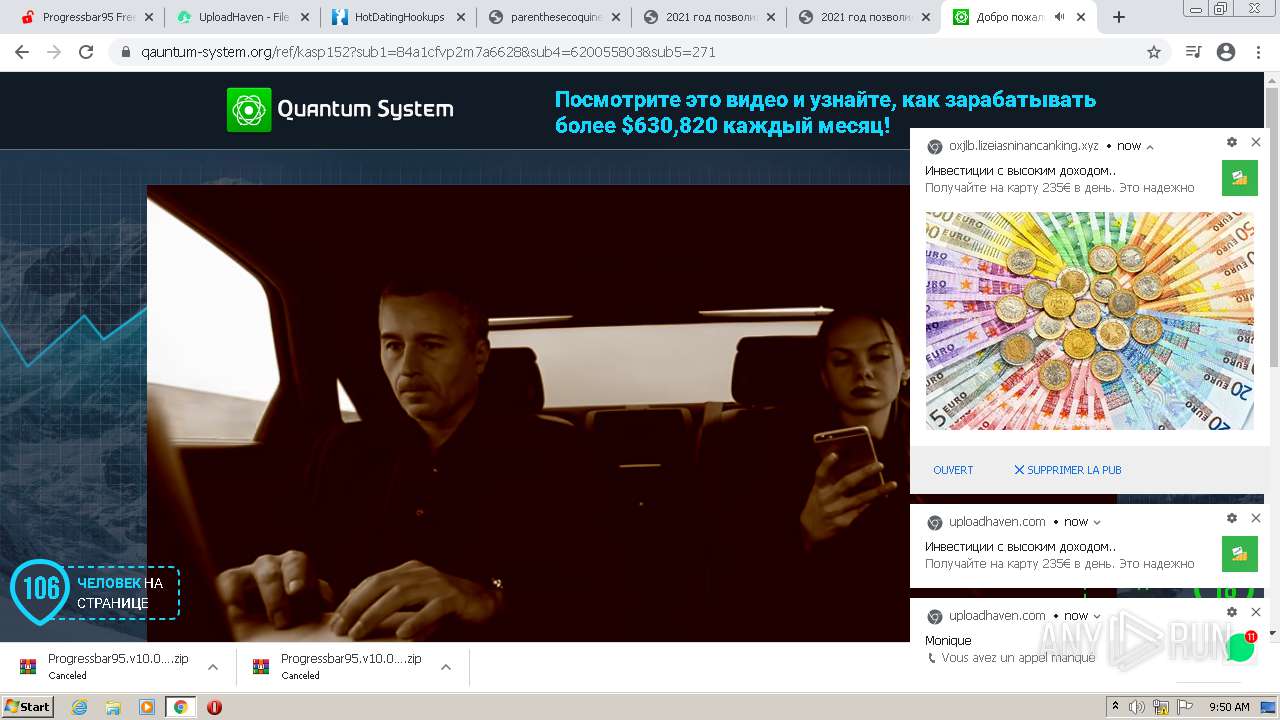The image size is (1280, 720).
Task: Close the Monique missed call notification
Action: pyautogui.click(x=1256, y=612)
